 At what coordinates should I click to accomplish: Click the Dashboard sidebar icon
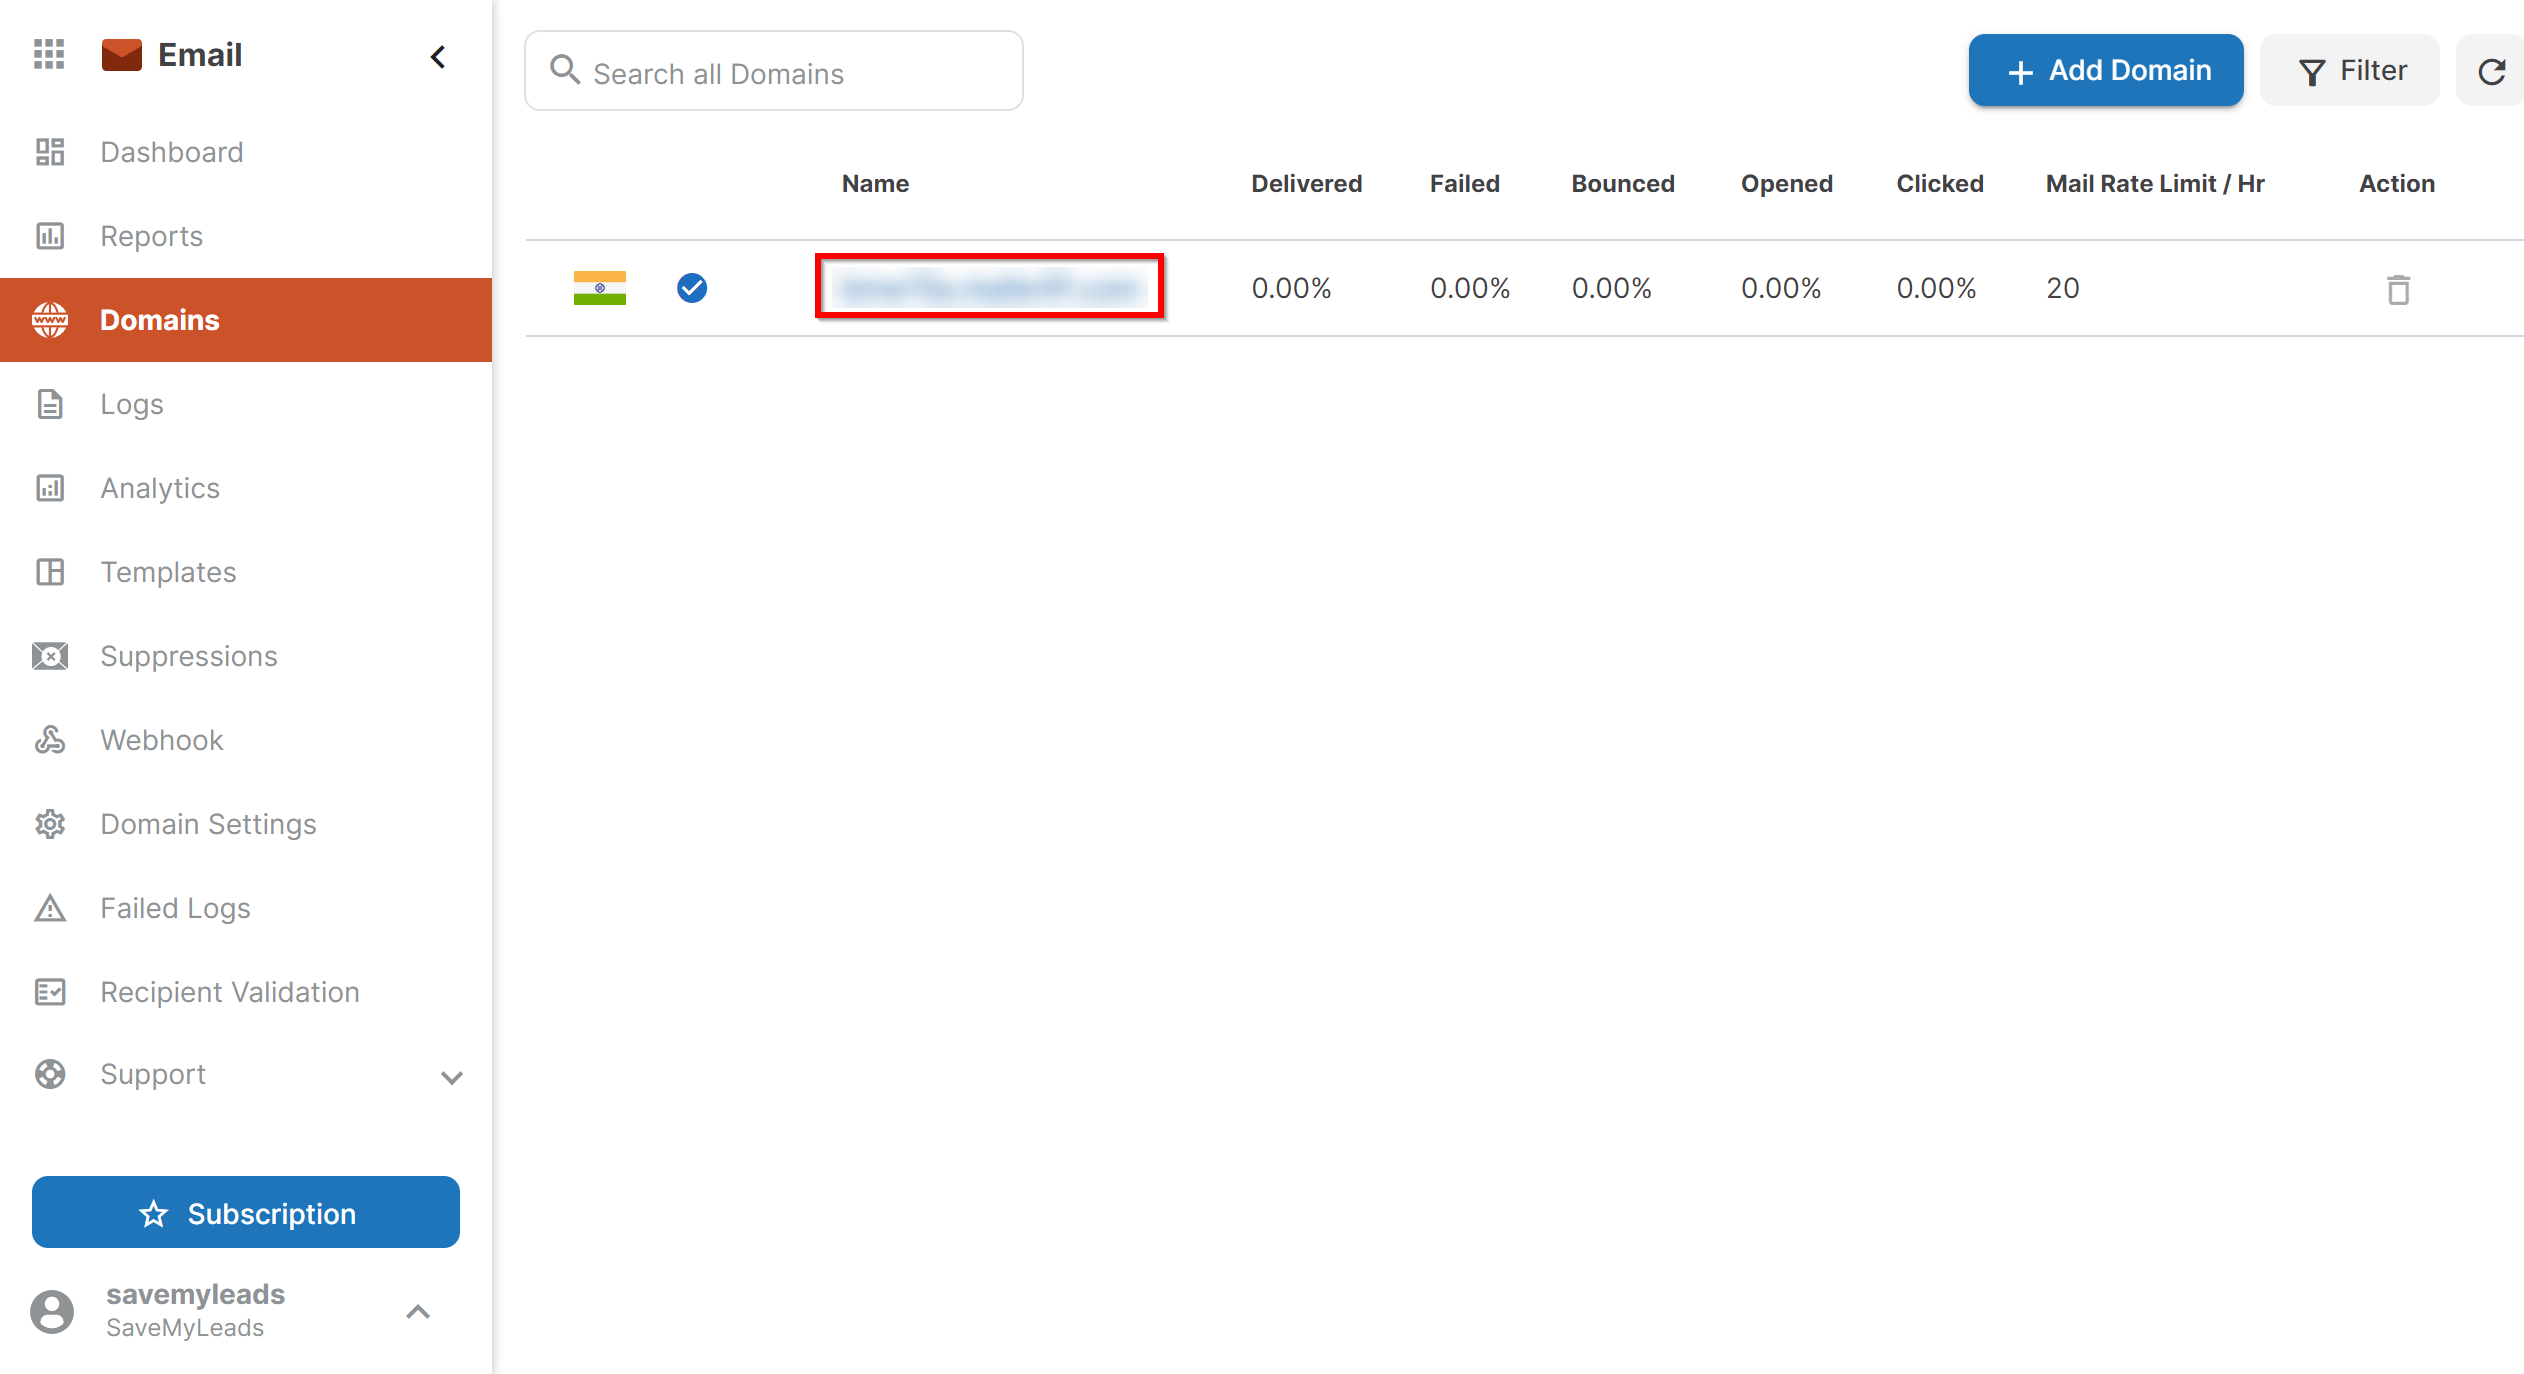click(49, 151)
